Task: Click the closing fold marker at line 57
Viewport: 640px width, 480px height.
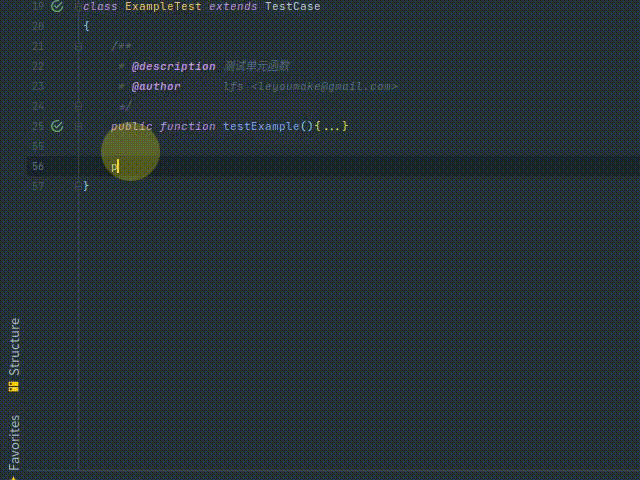Action: pos(78,186)
